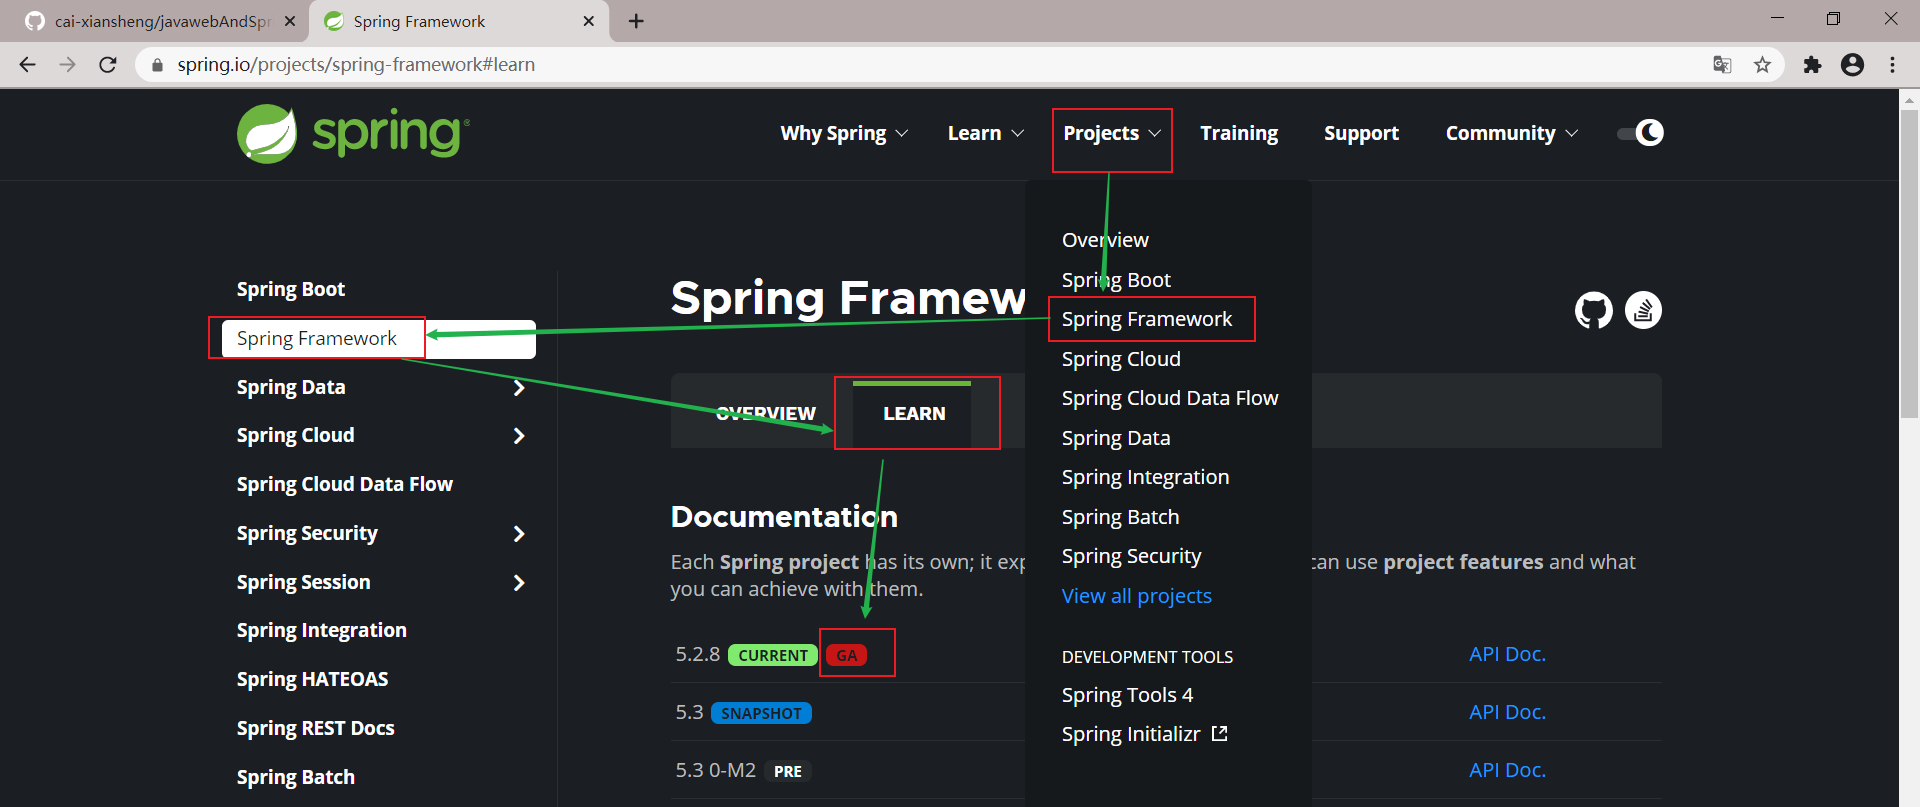Image resolution: width=1920 pixels, height=807 pixels.
Task: Click the scrollbar up arrow
Action: pyautogui.click(x=1909, y=99)
